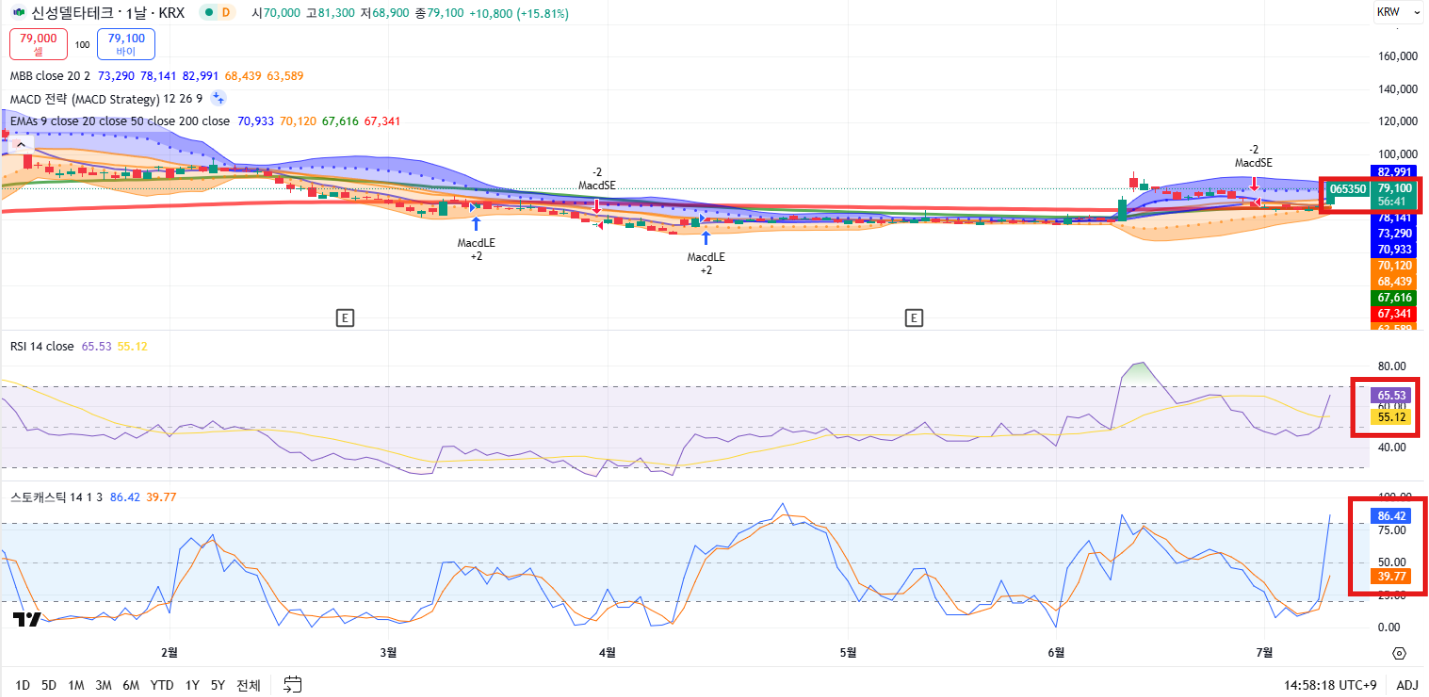The height and width of the screenshot is (697, 1429).
Task: Click the 2월 label on the time axis
Action: tap(169, 652)
